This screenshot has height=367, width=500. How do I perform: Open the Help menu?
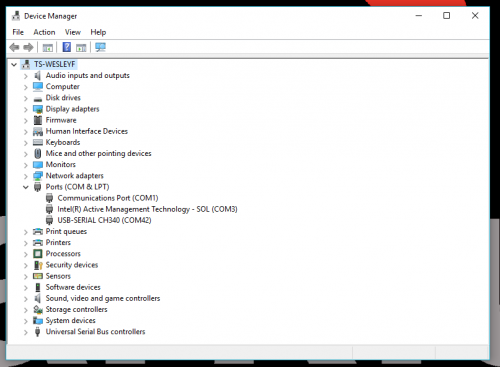point(98,32)
